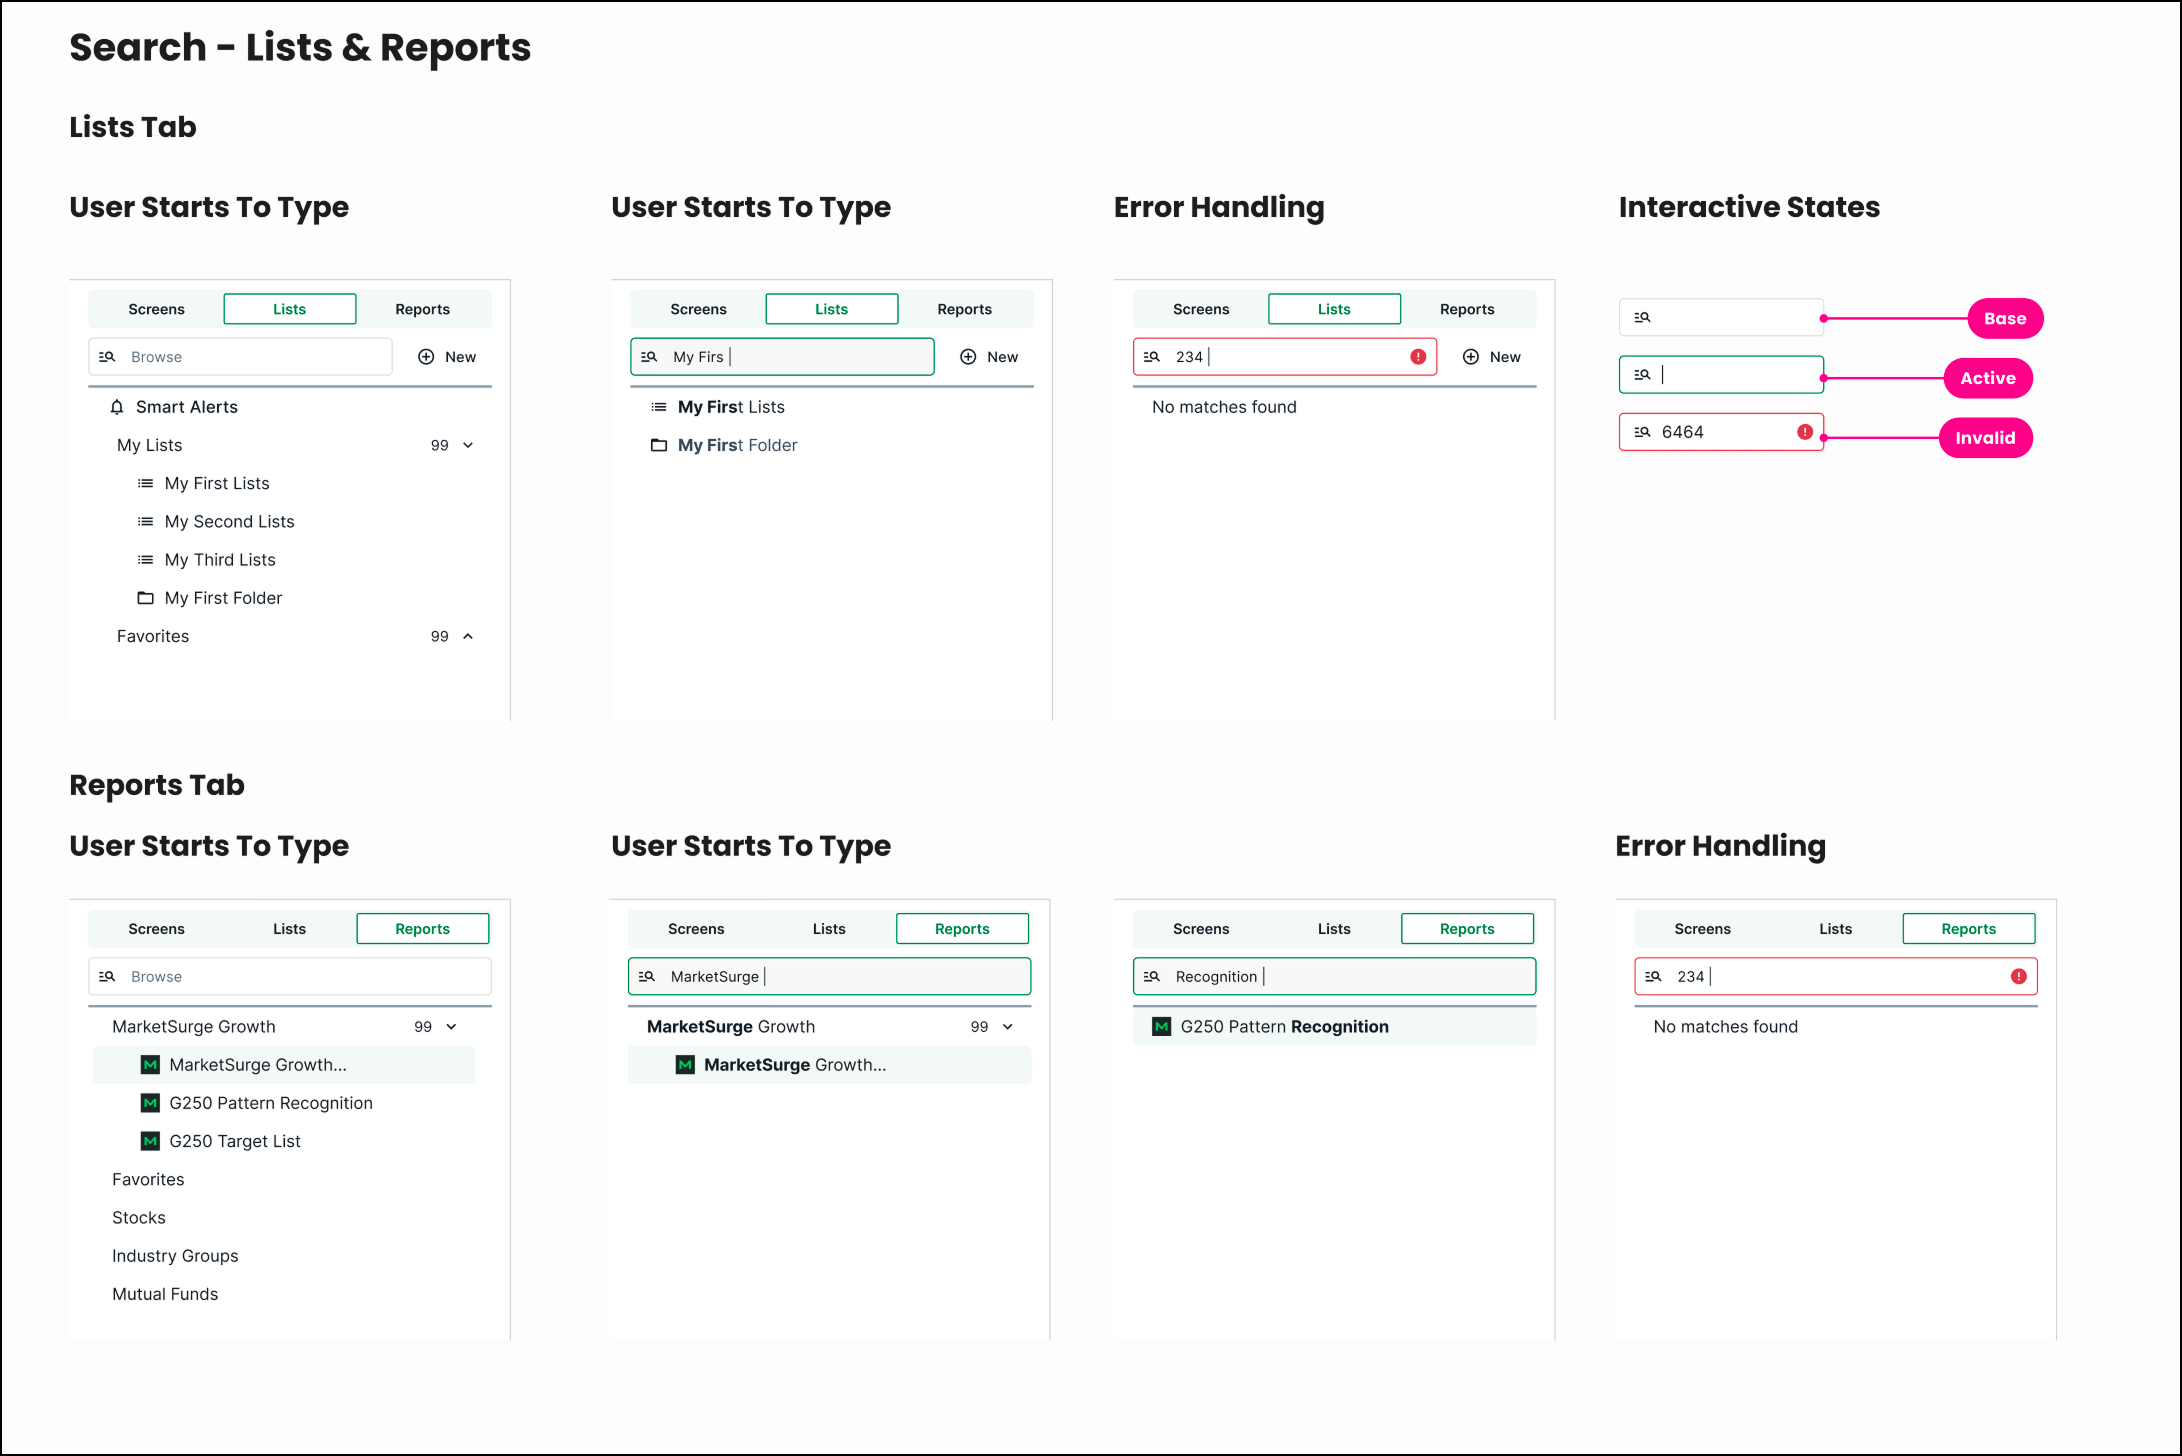This screenshot has height=1456, width=2182.
Task: Click the Browse search field in Reports tab panel
Action: coord(290,976)
